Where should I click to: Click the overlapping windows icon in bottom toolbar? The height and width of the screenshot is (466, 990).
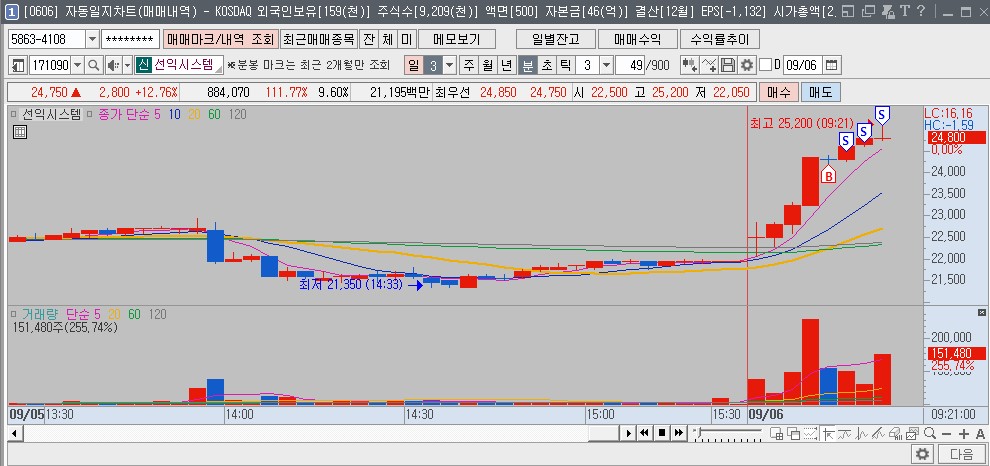793,433
